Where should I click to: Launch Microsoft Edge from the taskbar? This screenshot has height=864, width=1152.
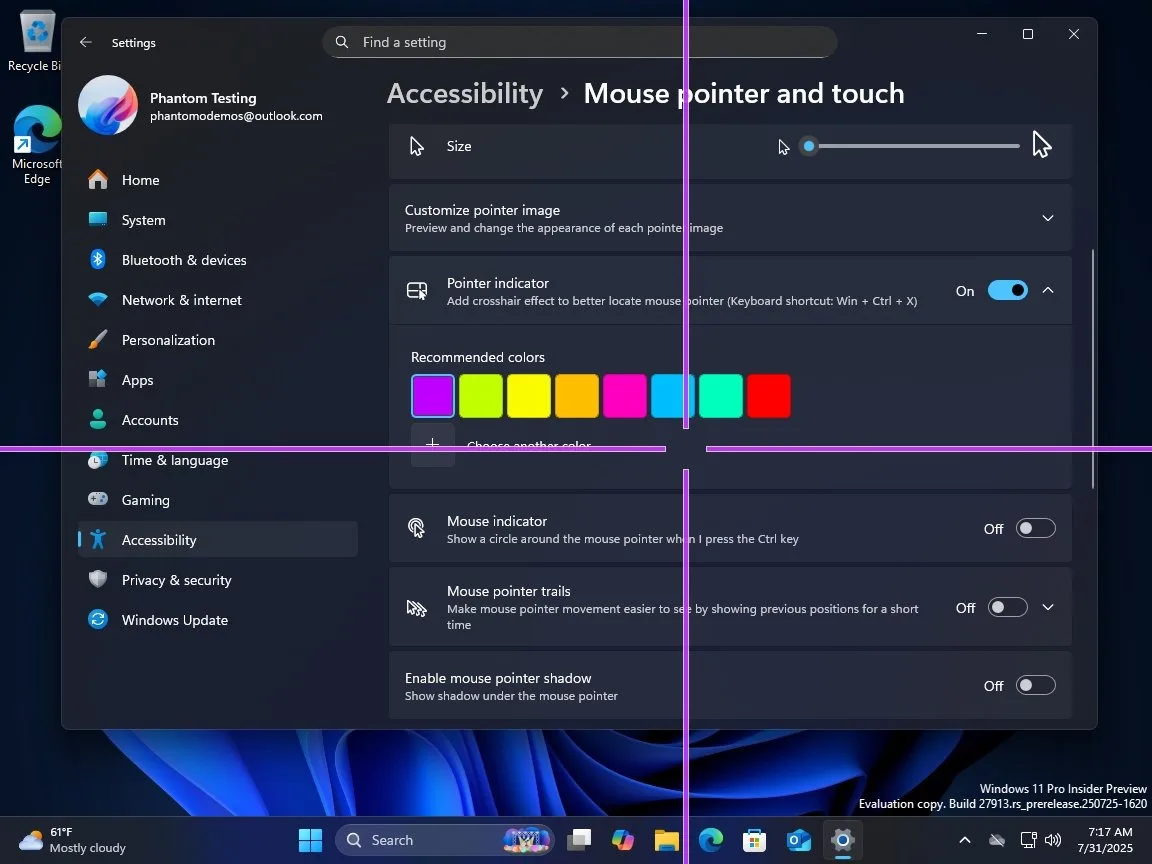pos(710,840)
